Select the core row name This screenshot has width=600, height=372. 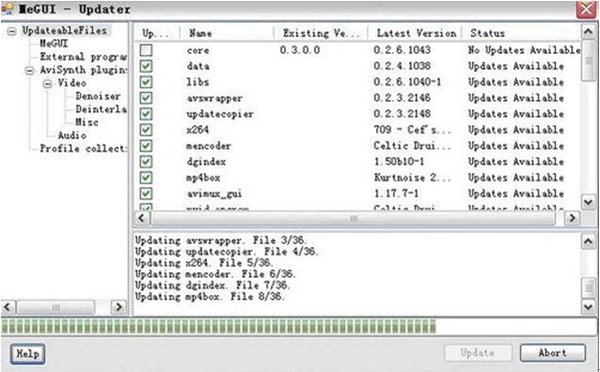point(198,50)
